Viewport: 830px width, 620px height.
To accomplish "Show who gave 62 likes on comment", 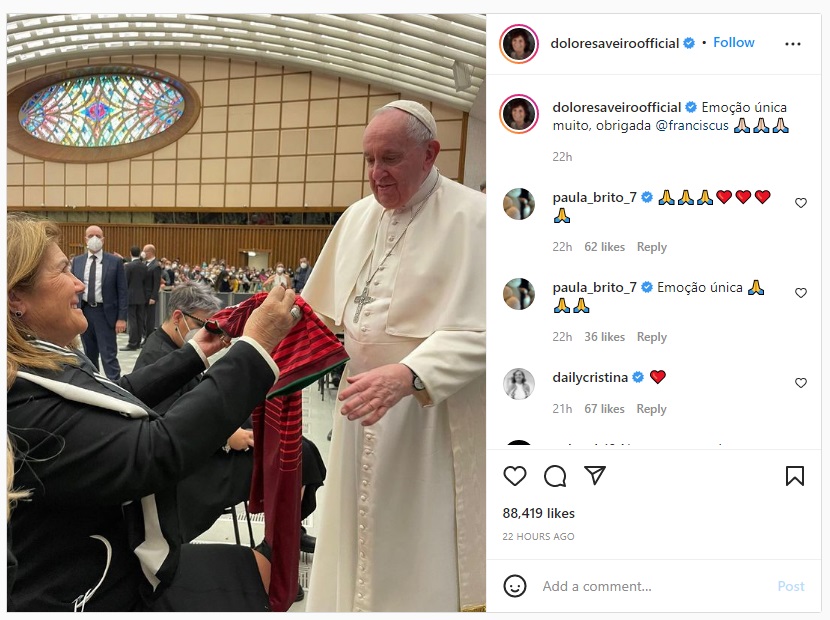I will 604,247.
